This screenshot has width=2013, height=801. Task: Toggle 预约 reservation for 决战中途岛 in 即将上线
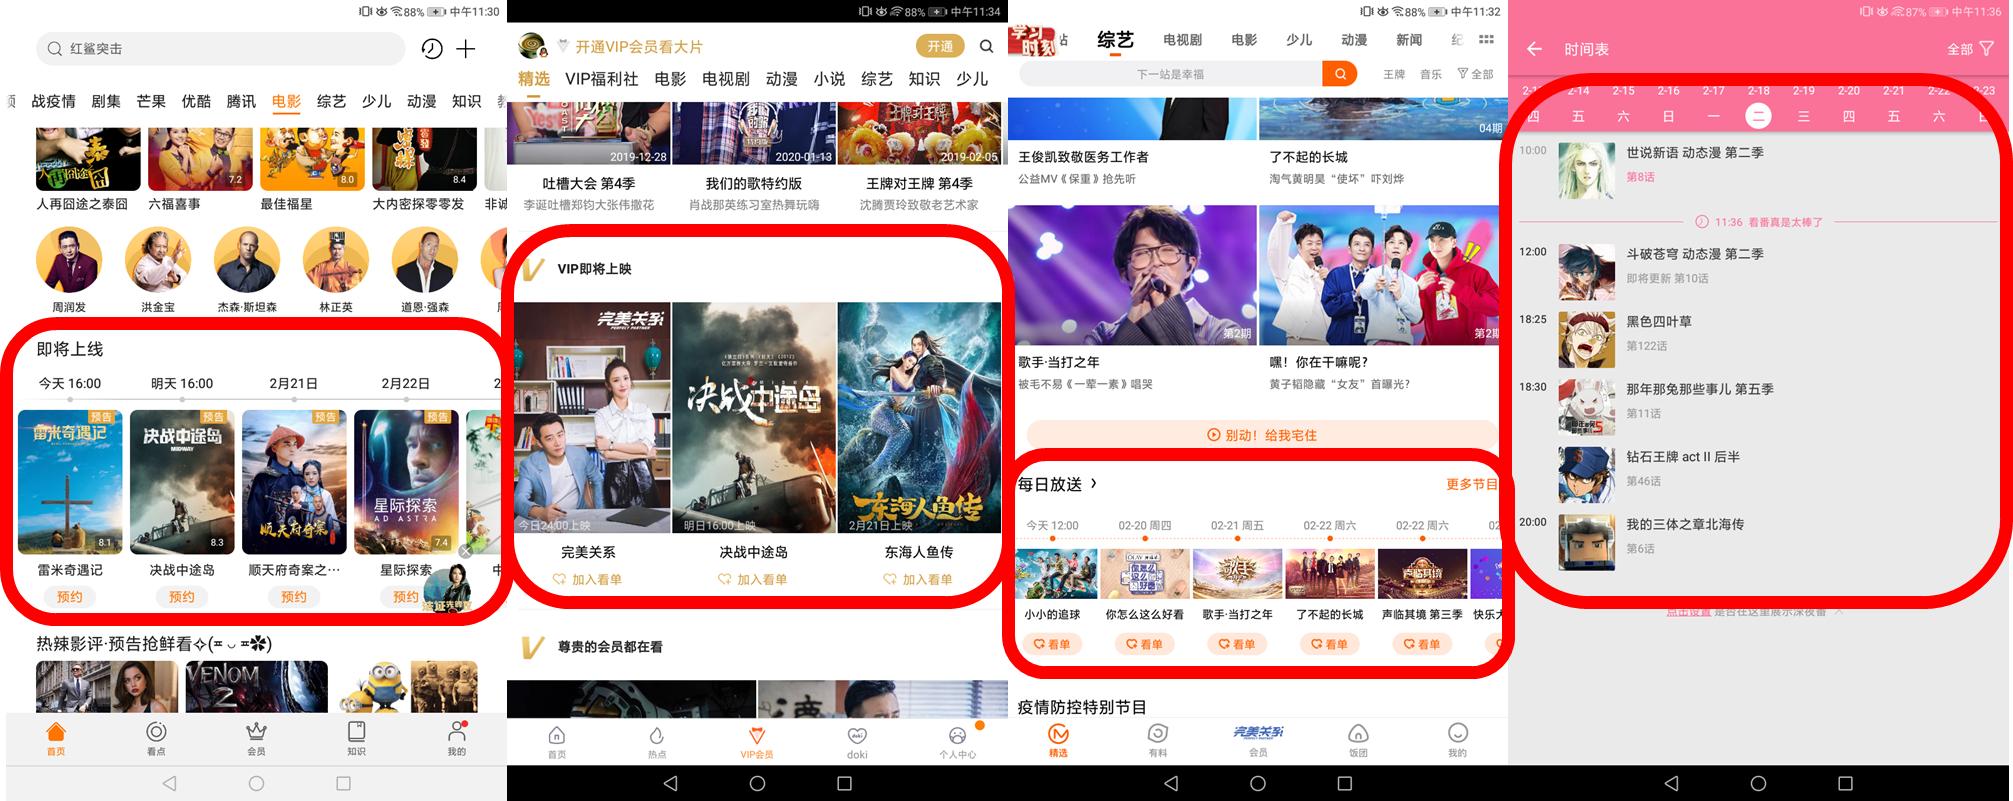point(182,597)
